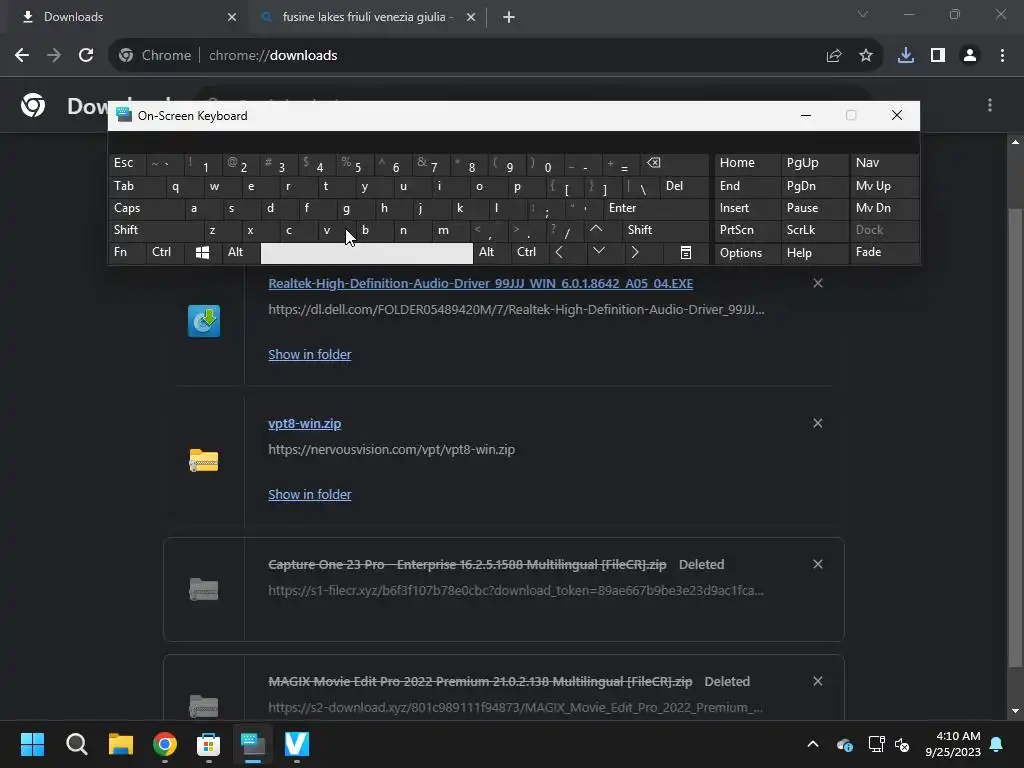The image size is (1024, 768).
Task: Remove the Realtek driver from the list
Action: click(x=818, y=283)
